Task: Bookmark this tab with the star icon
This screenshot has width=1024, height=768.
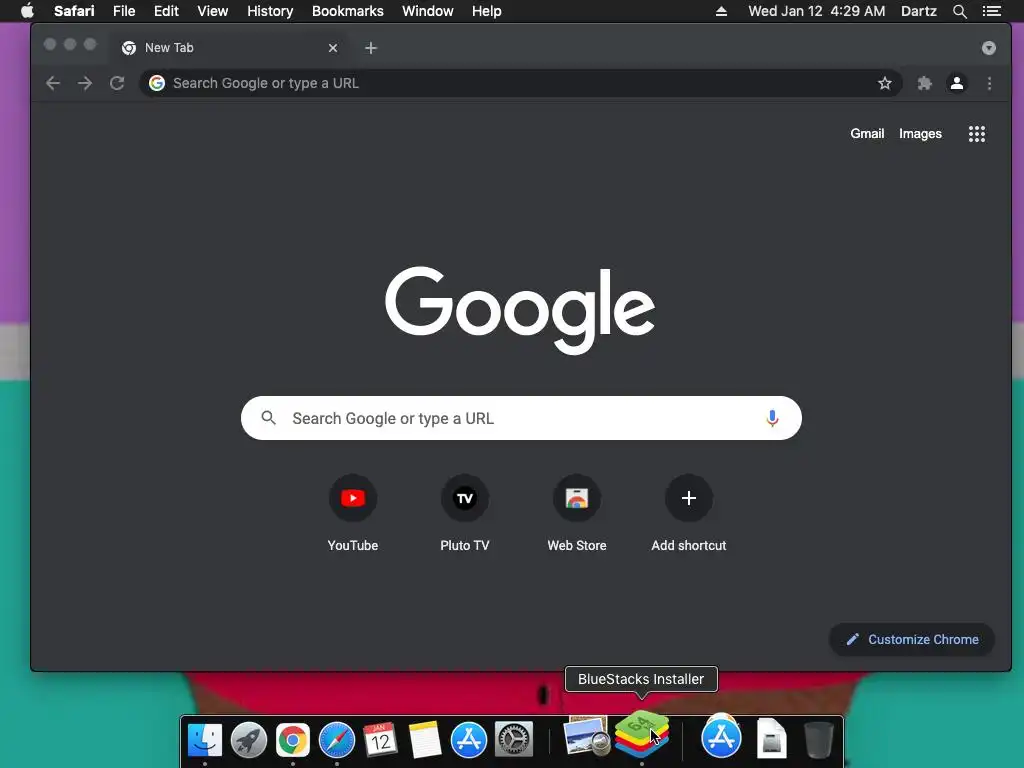Action: [x=884, y=83]
